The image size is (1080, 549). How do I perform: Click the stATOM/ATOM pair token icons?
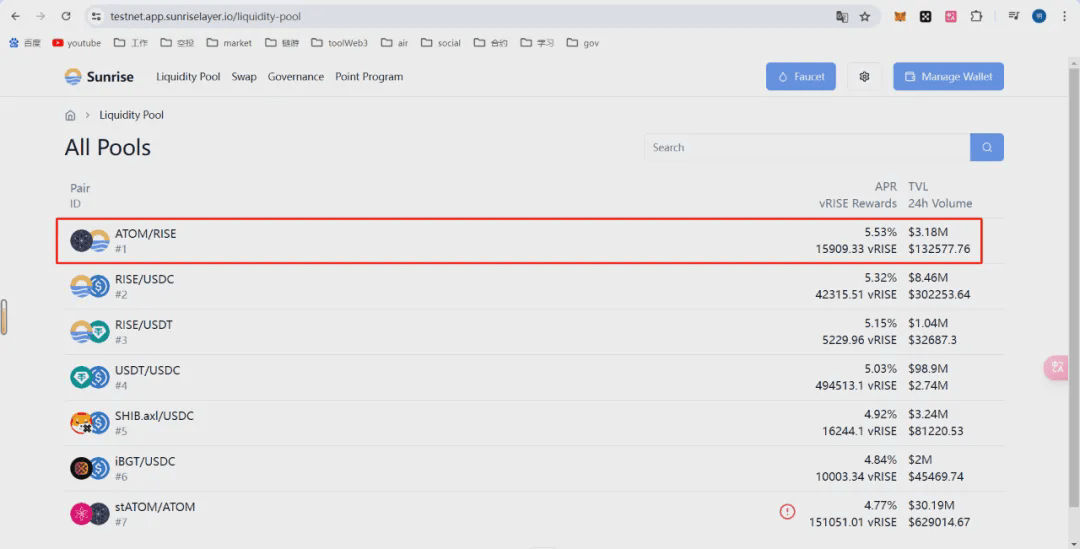coord(90,514)
